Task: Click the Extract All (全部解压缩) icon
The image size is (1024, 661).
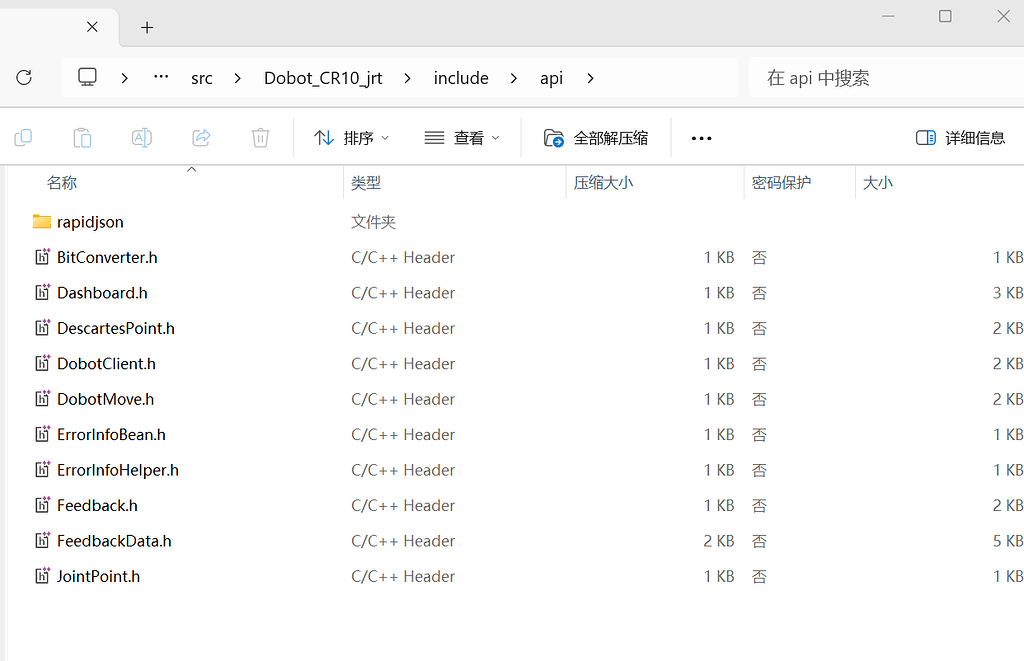Action: coord(596,137)
